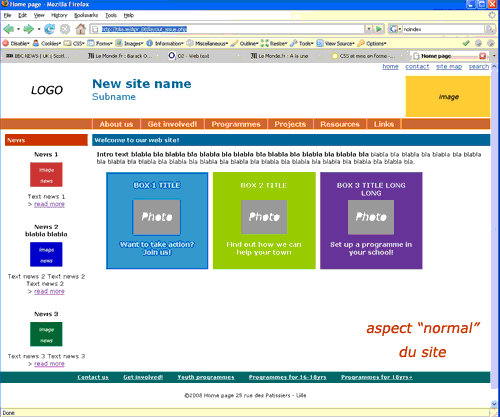Open the Links navigation item
500x417 pixels.
click(x=384, y=124)
